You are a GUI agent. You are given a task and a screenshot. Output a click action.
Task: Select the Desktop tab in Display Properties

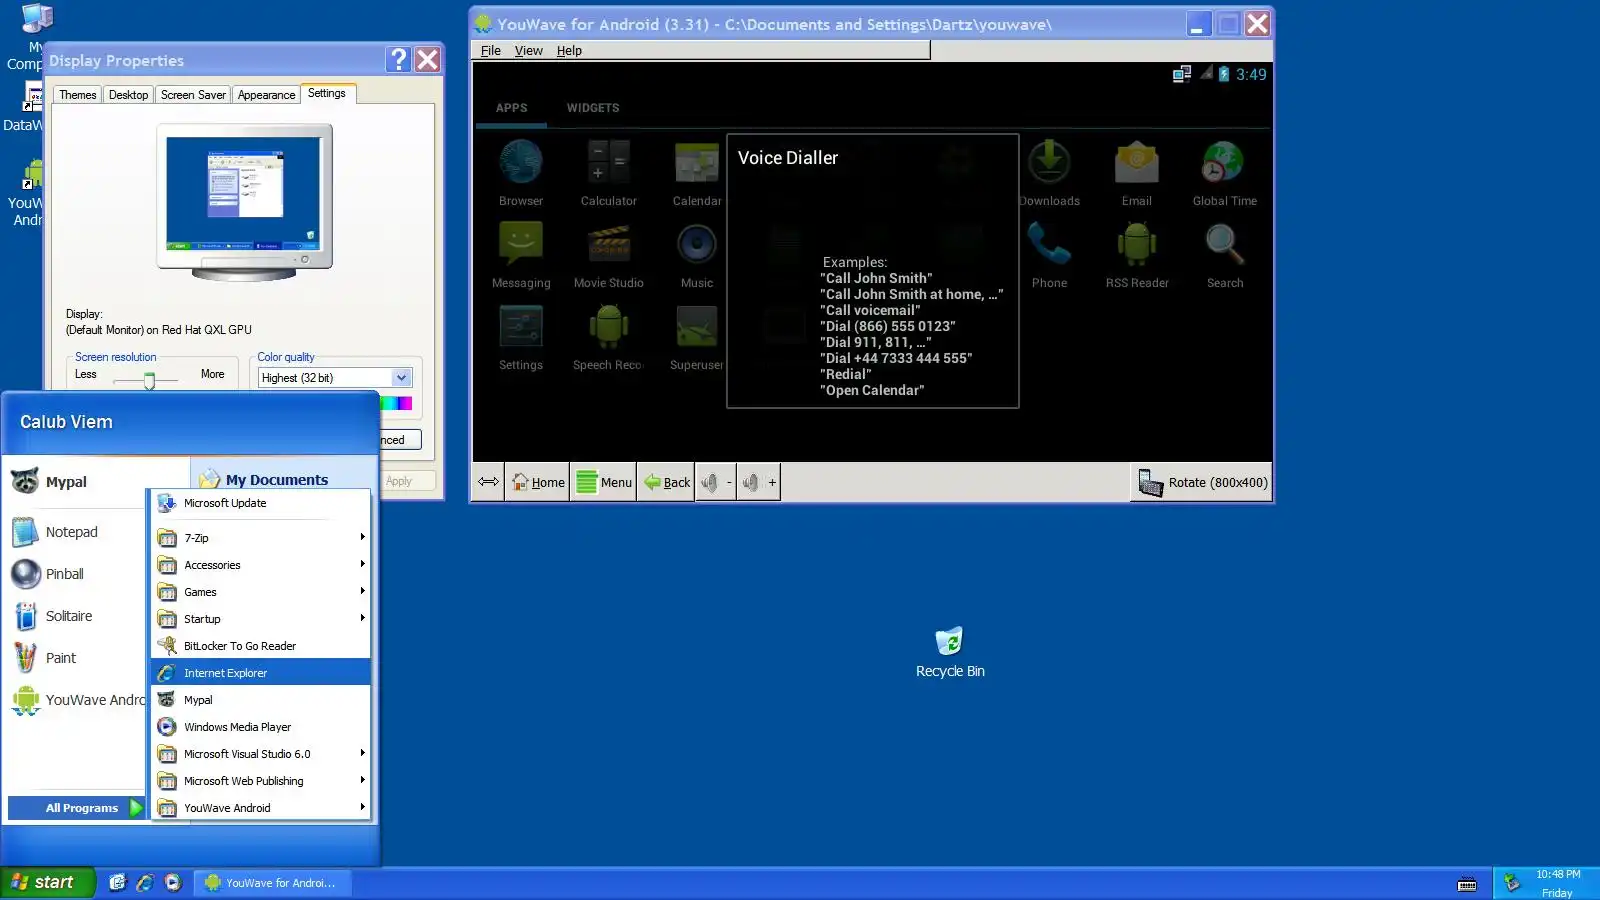129,95
